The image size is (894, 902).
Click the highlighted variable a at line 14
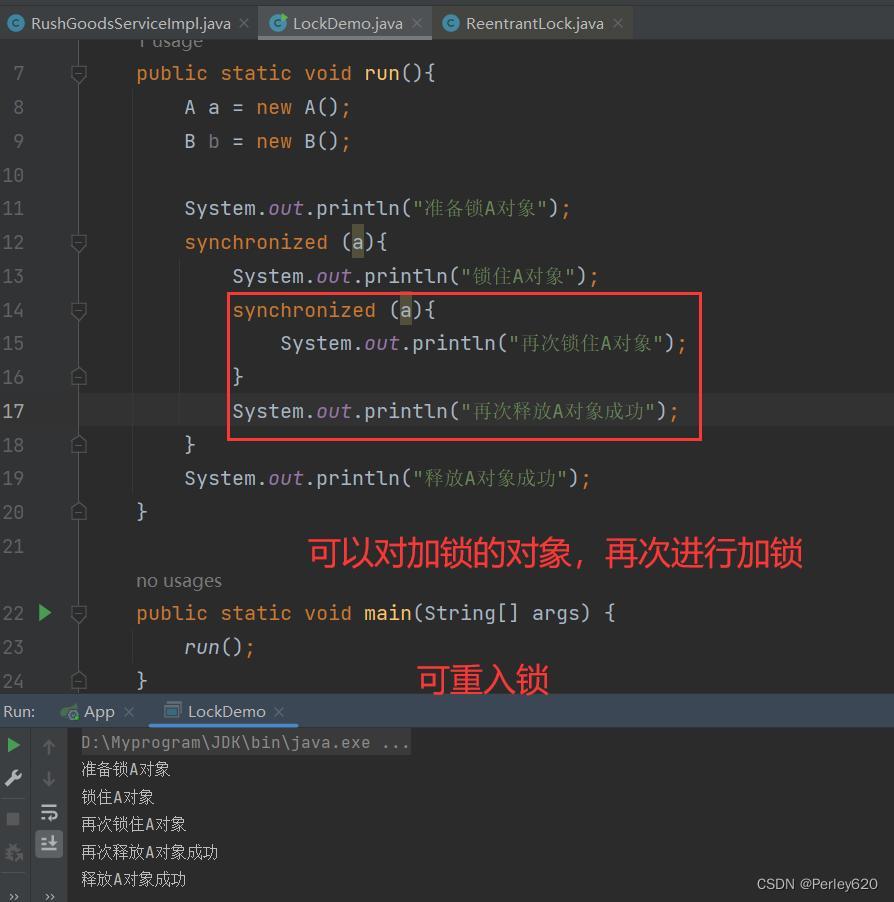pyautogui.click(x=406, y=310)
